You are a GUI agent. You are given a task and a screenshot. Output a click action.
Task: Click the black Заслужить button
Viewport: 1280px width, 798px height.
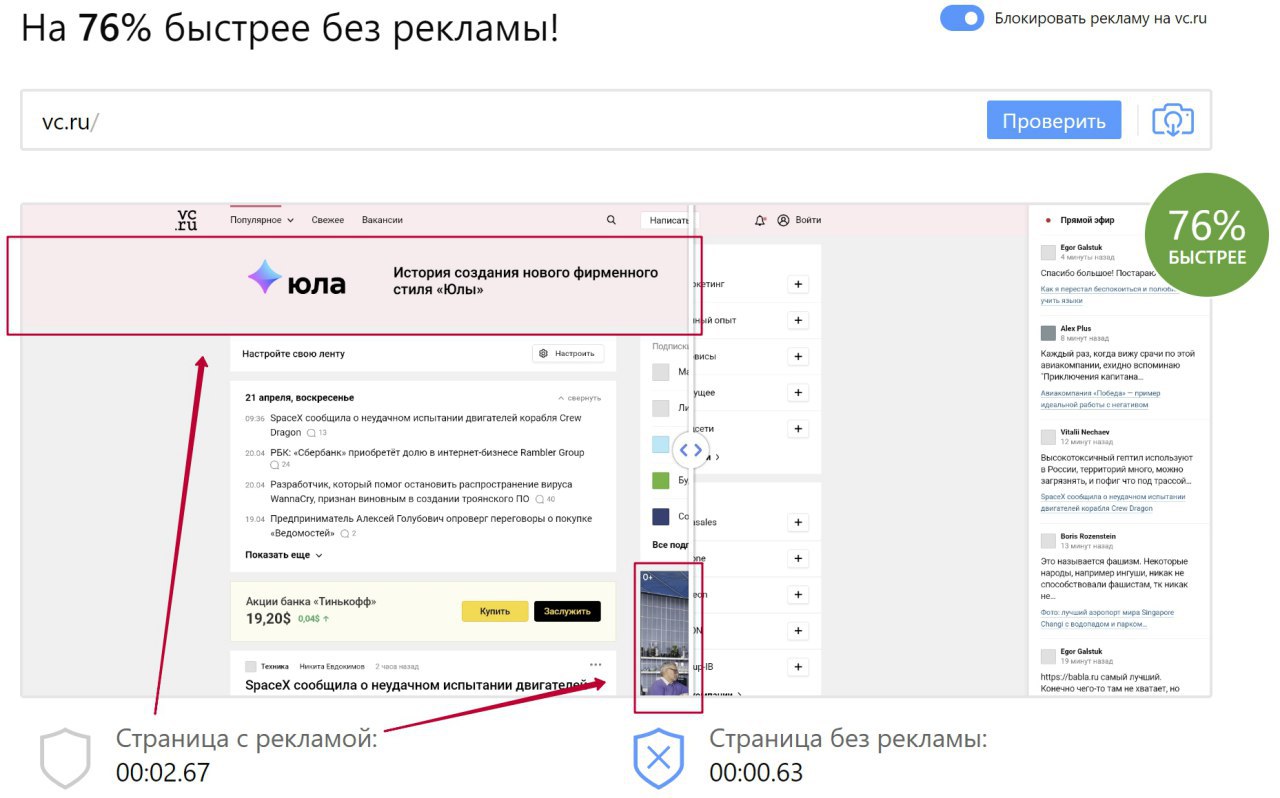(567, 611)
